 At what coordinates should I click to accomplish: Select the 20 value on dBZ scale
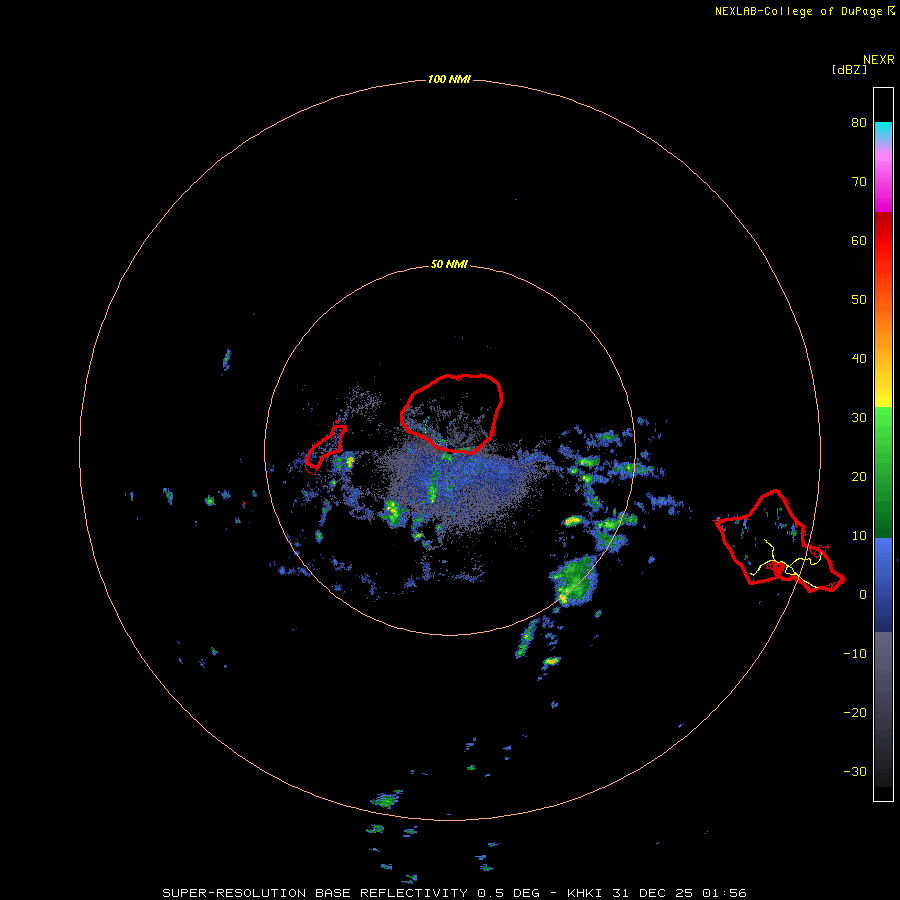(859, 476)
